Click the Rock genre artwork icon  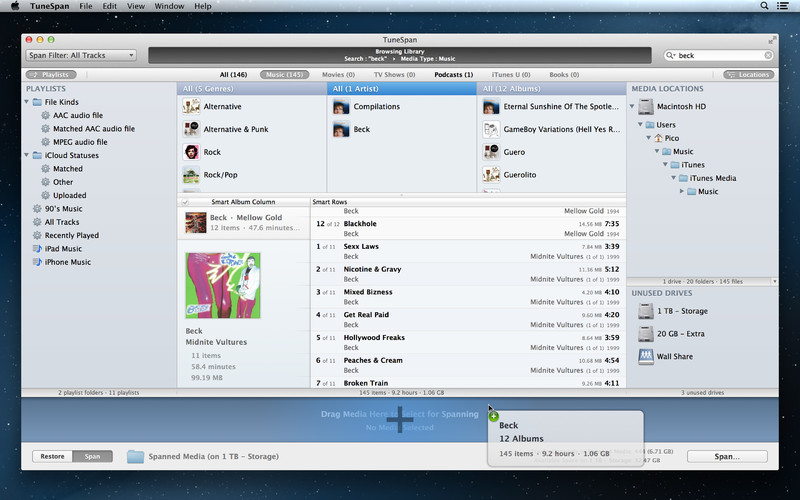click(x=191, y=152)
